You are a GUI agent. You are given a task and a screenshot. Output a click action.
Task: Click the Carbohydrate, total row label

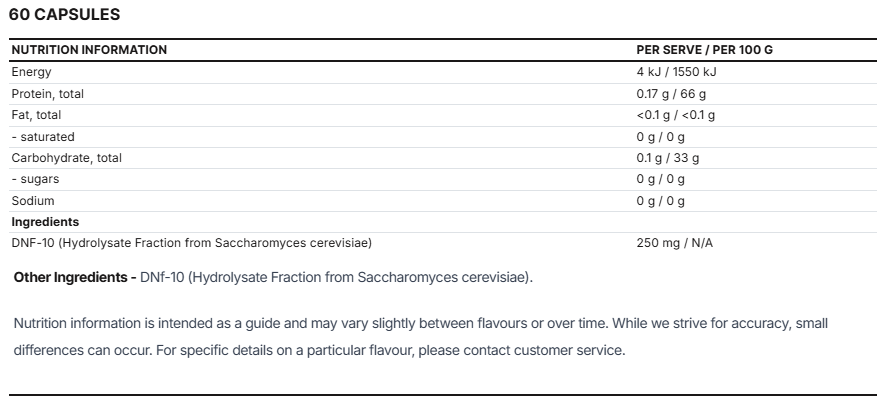coord(67,158)
